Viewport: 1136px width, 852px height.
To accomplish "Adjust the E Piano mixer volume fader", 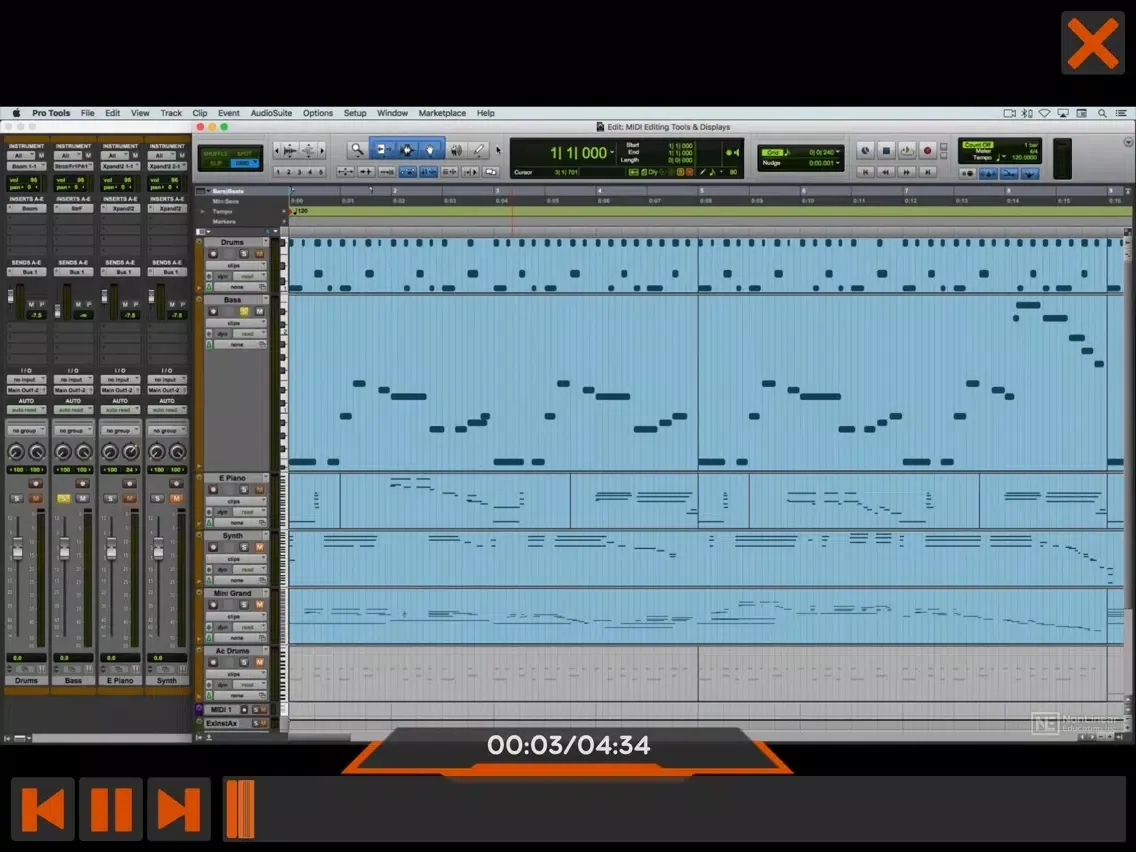I will [111, 550].
